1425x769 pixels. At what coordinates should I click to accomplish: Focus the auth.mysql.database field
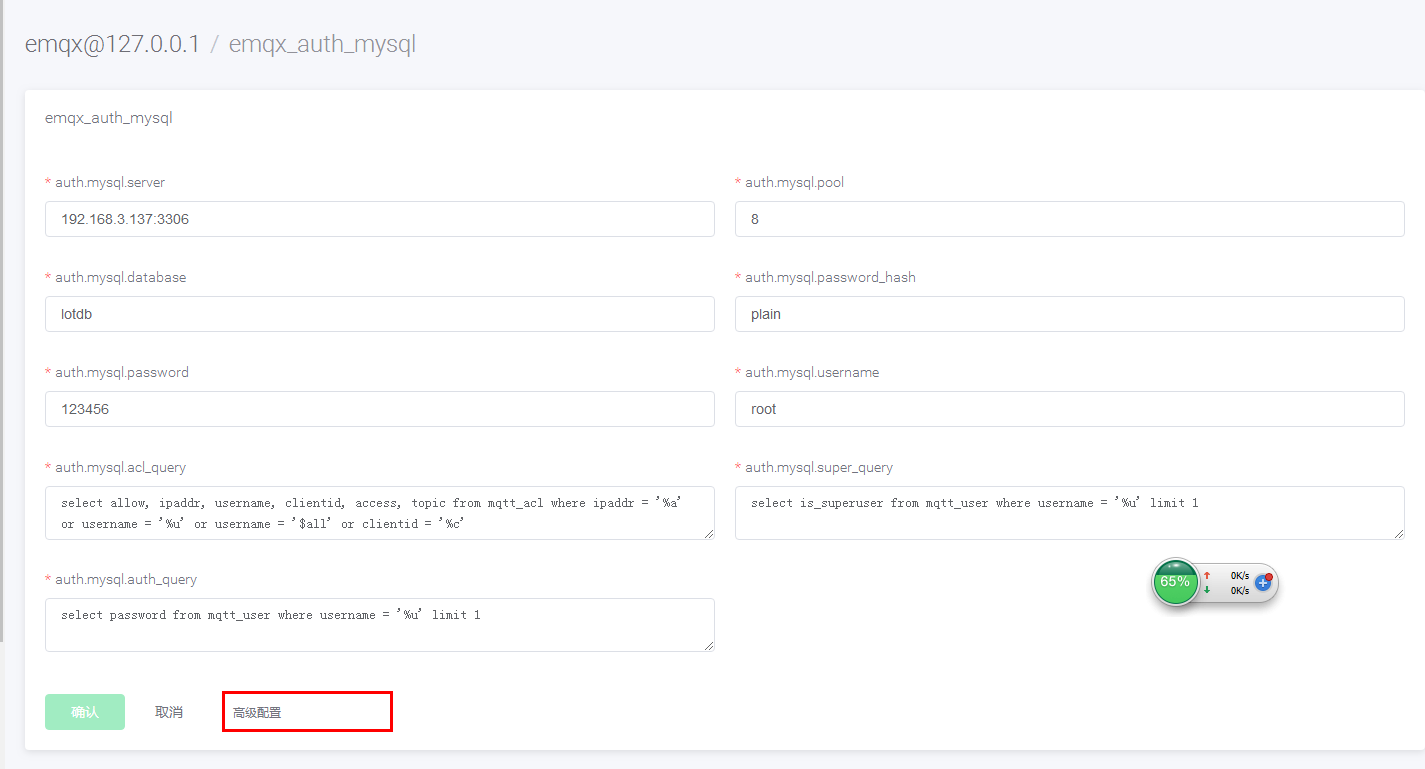click(380, 314)
